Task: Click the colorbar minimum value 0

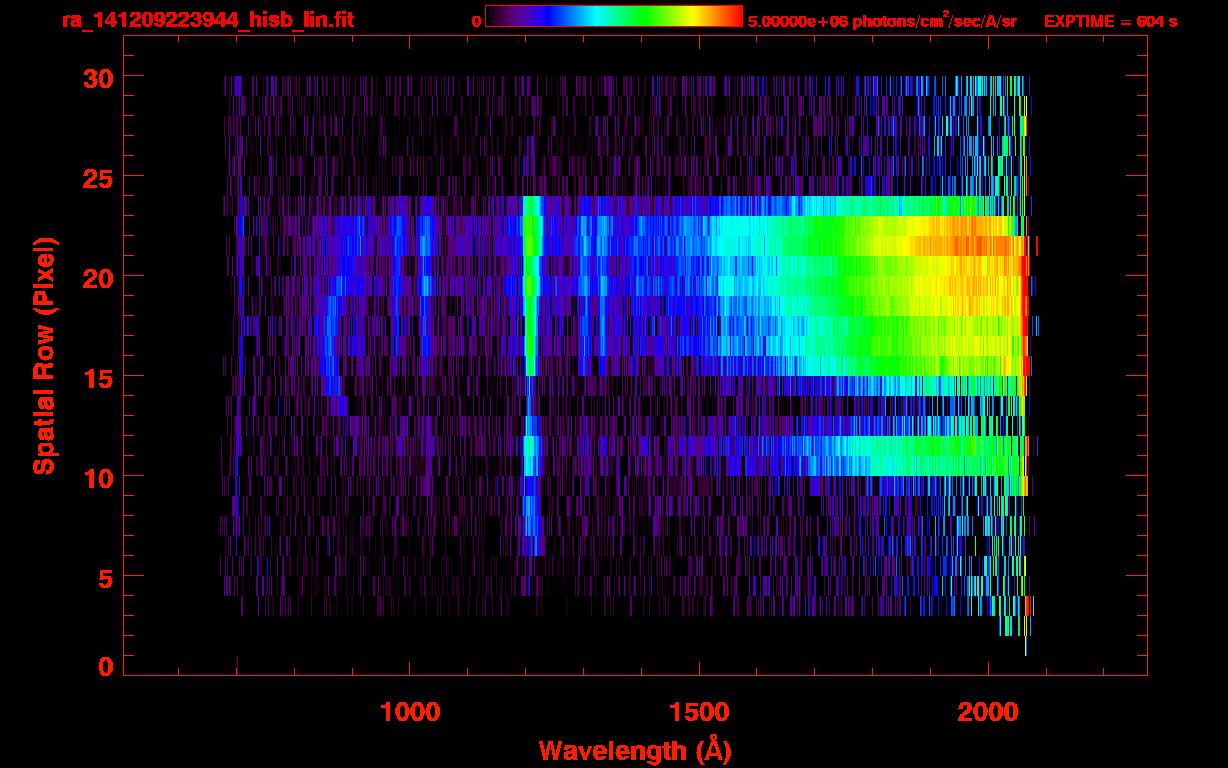Action: [477, 21]
